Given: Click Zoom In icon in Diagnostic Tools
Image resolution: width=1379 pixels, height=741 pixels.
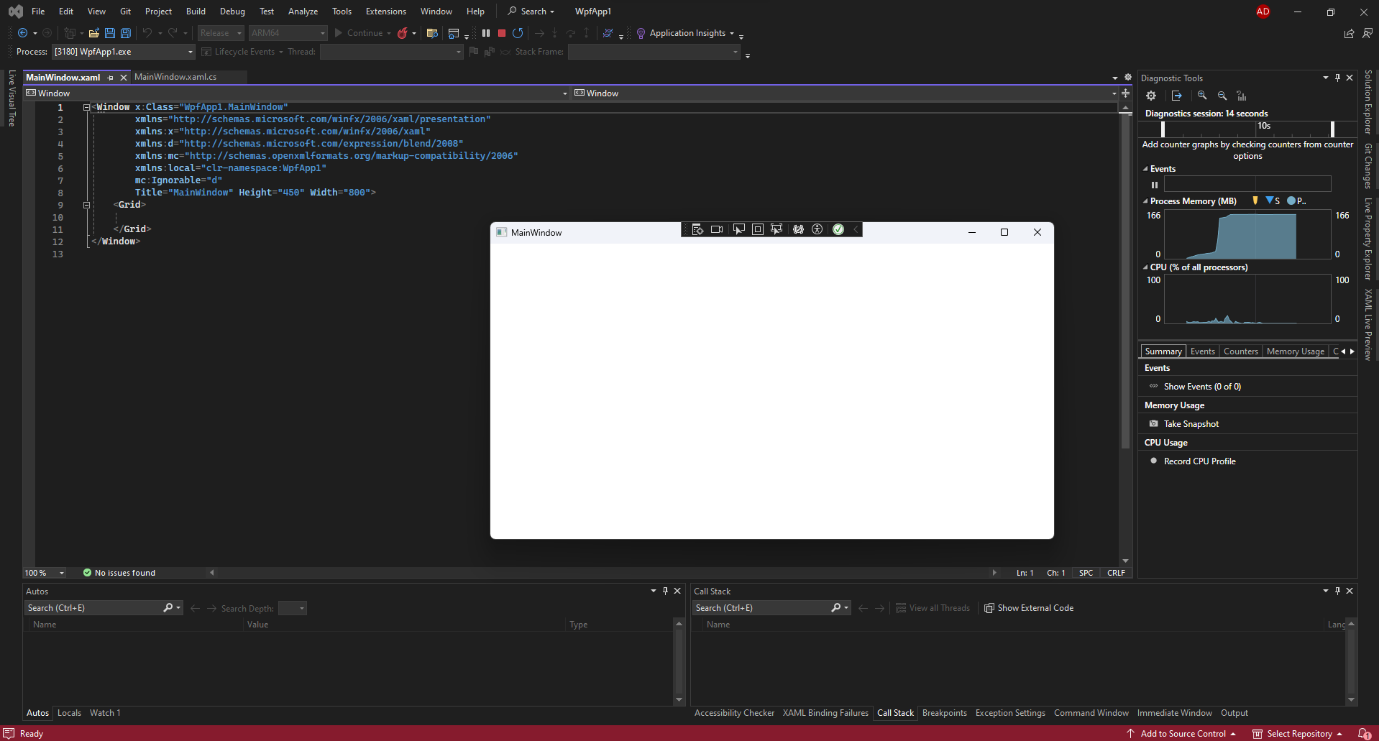Looking at the screenshot, I should click(x=1202, y=96).
